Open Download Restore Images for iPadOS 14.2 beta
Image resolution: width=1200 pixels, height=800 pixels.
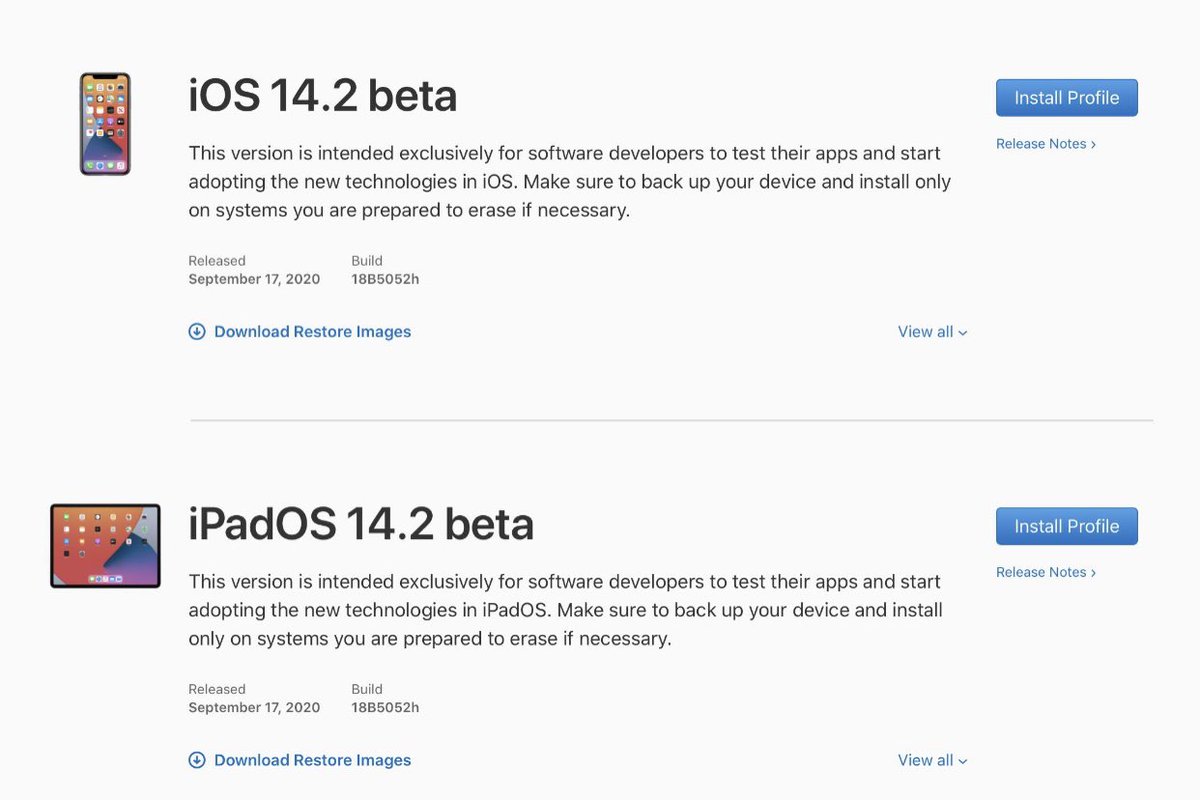click(x=312, y=759)
